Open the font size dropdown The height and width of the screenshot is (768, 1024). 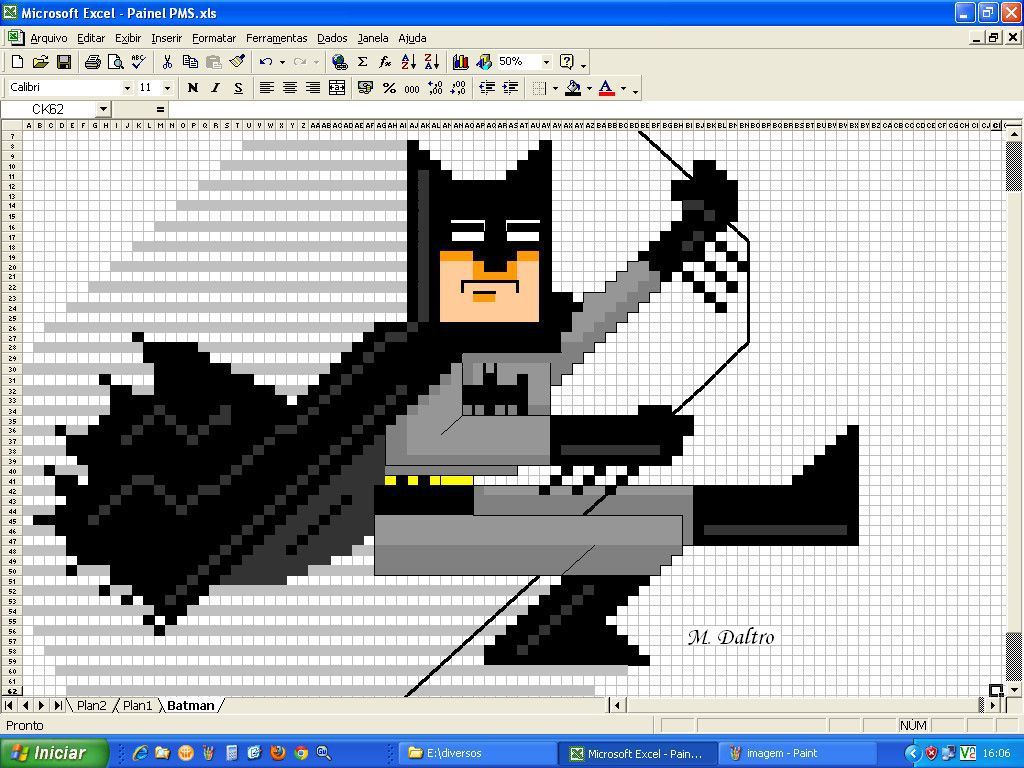coord(167,88)
